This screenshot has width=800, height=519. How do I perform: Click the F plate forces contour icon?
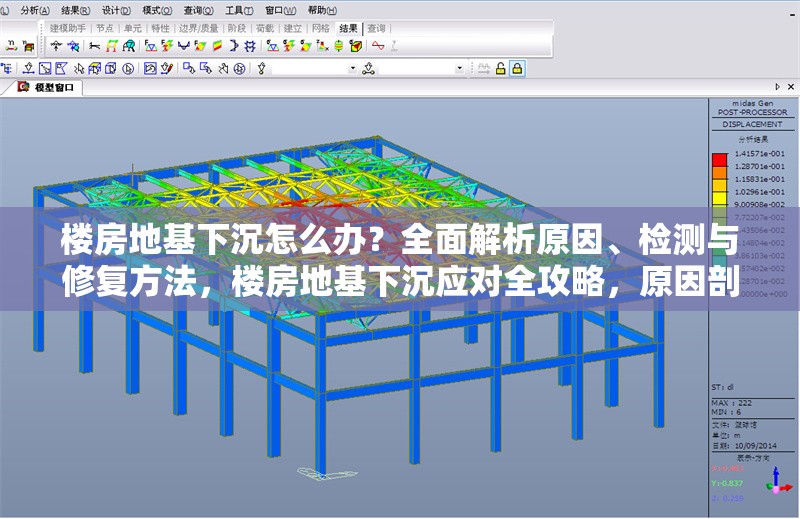coord(200,46)
